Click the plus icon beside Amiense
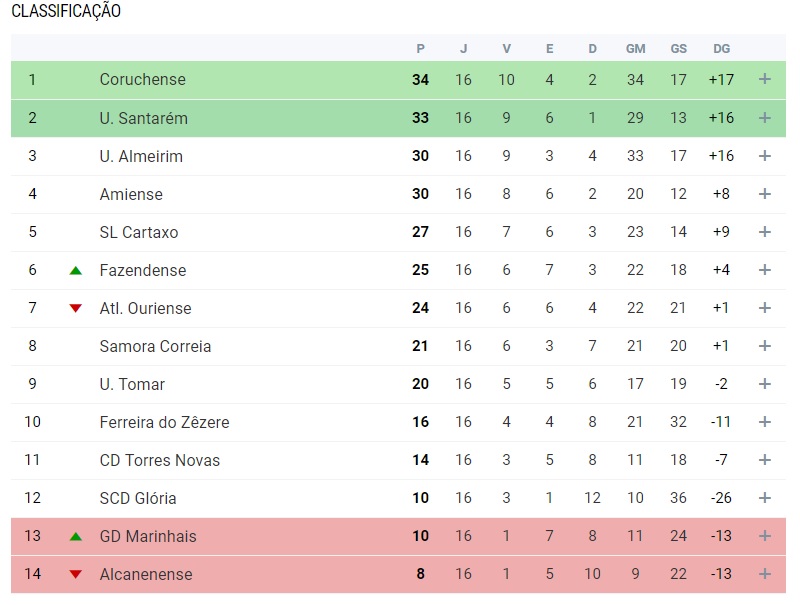 pos(764,194)
